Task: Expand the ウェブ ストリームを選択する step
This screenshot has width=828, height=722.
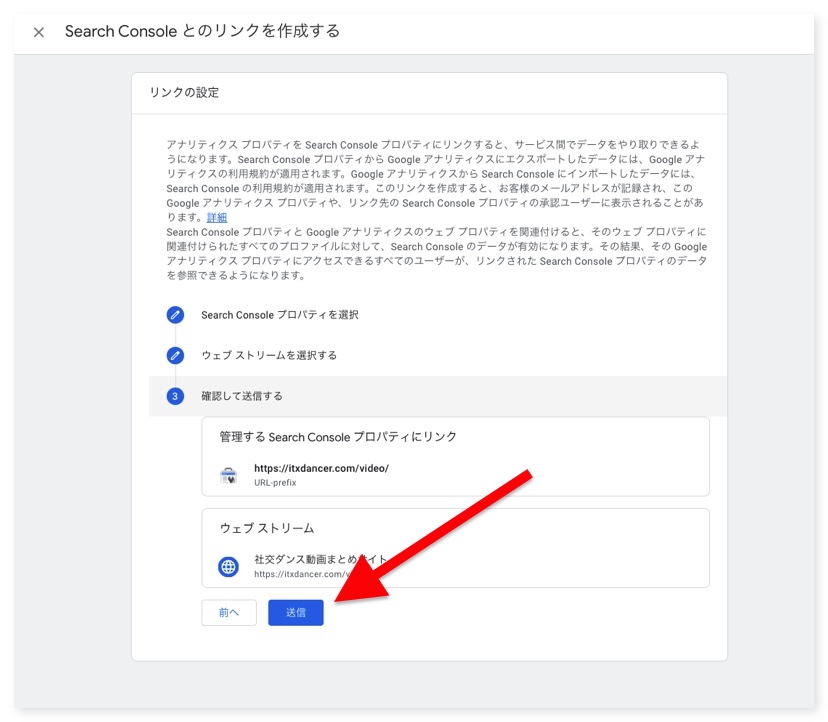Action: tap(269, 355)
